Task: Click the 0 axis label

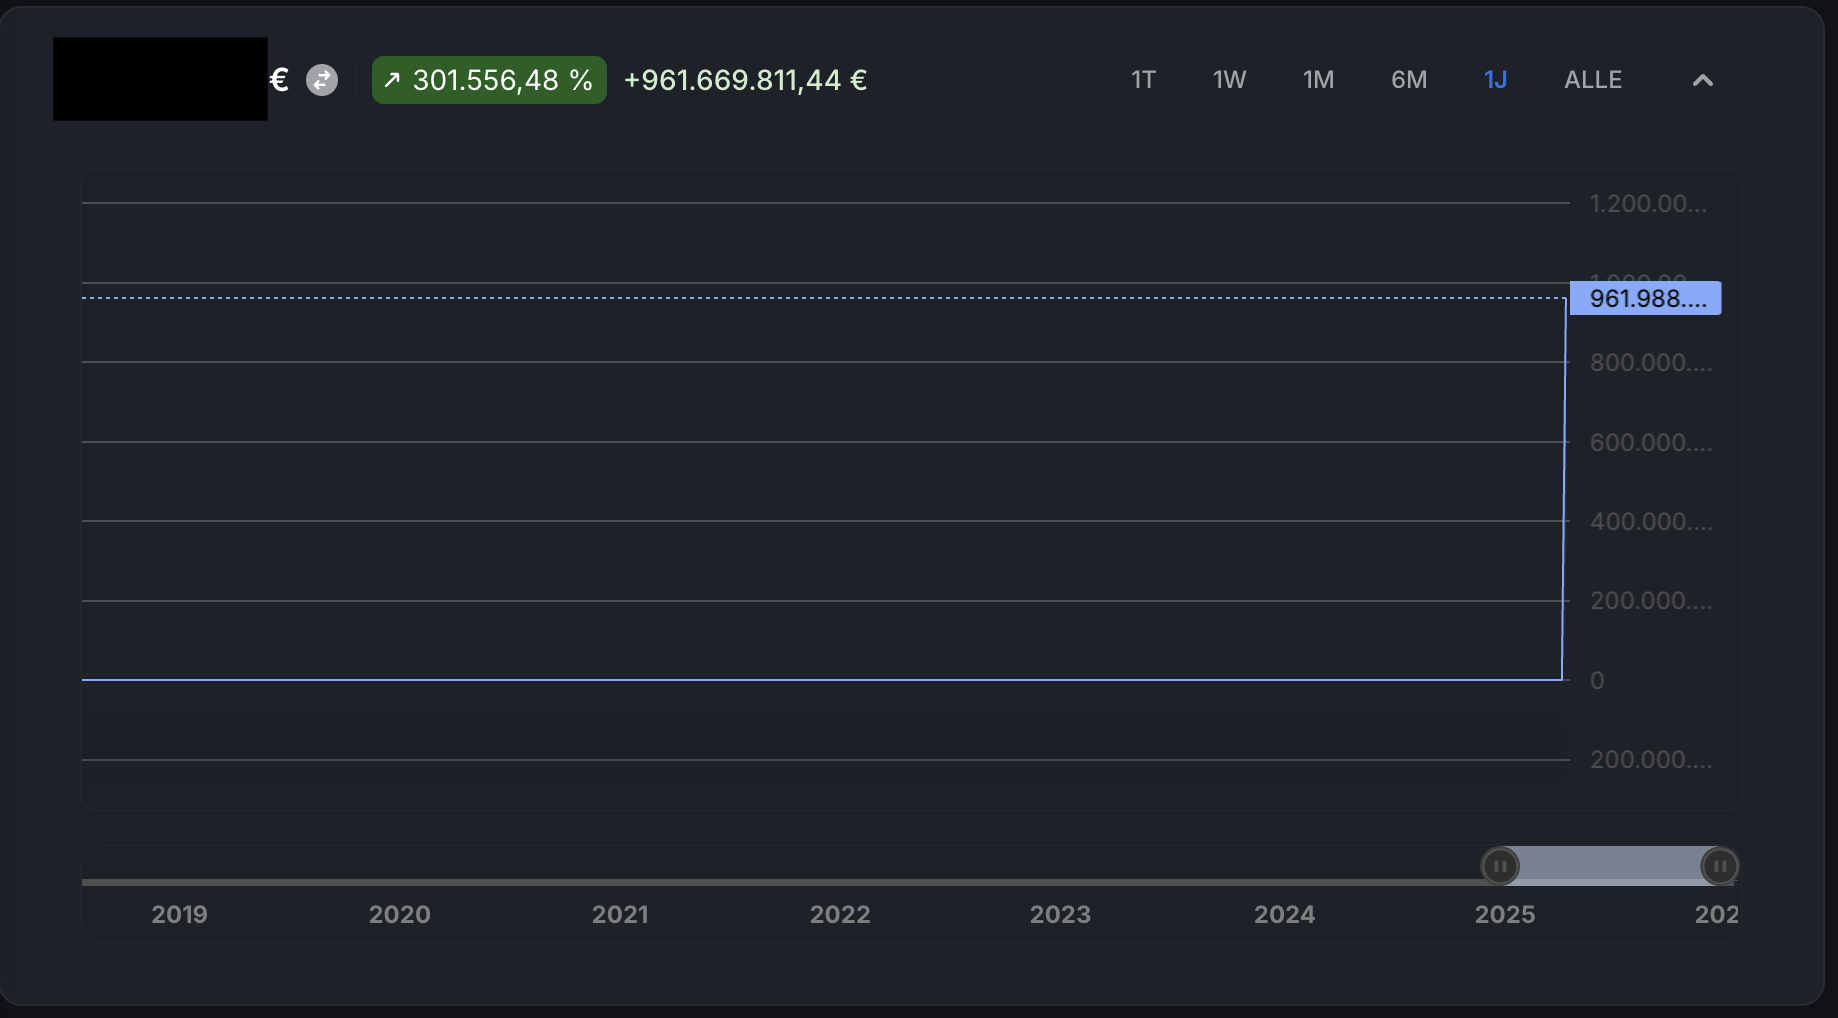Action: (x=1597, y=680)
